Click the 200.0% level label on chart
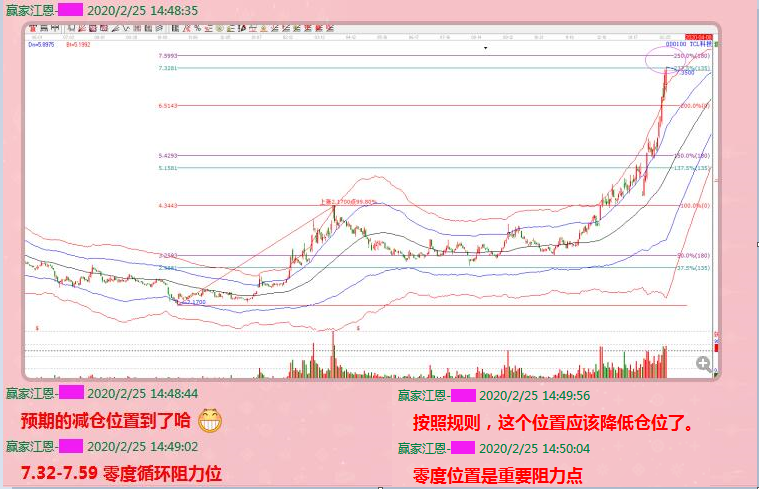 pyautogui.click(x=696, y=105)
